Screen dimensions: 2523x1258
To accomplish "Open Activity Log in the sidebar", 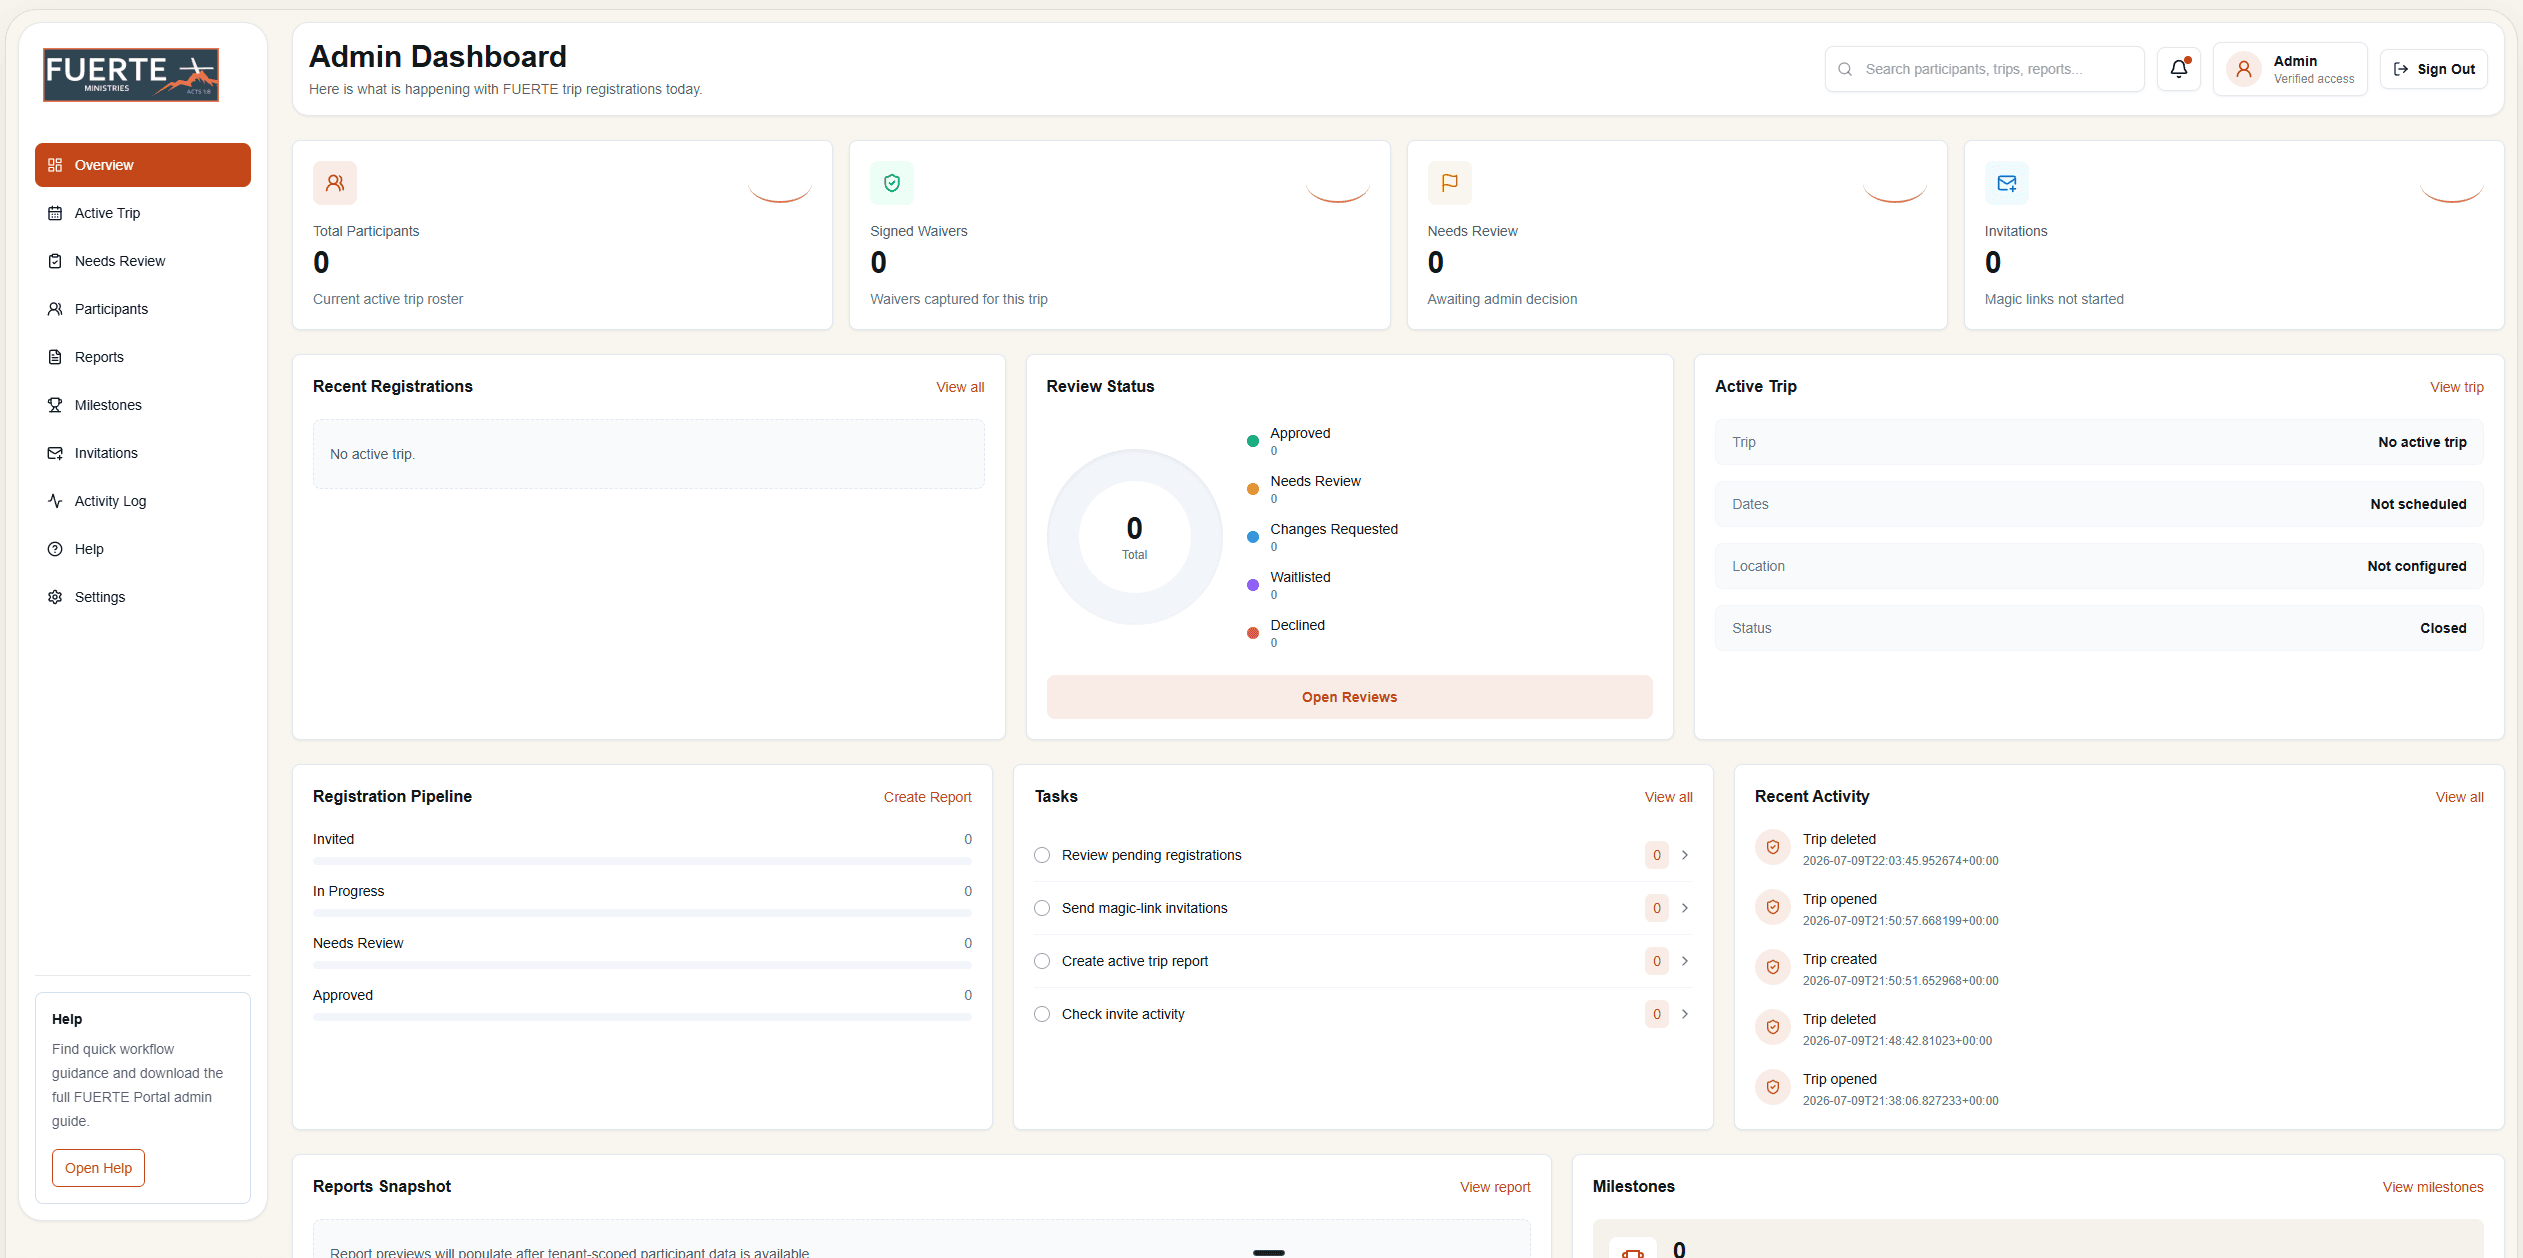I will (143, 501).
